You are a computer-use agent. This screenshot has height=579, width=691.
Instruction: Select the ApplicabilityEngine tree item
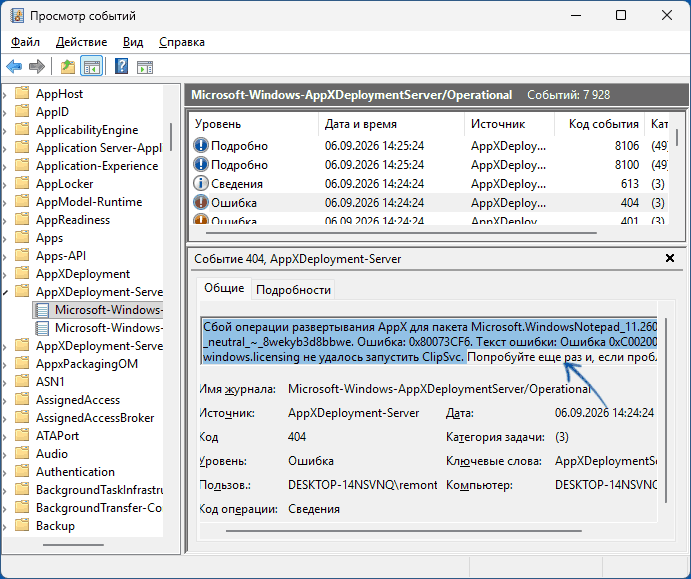[x=87, y=130]
